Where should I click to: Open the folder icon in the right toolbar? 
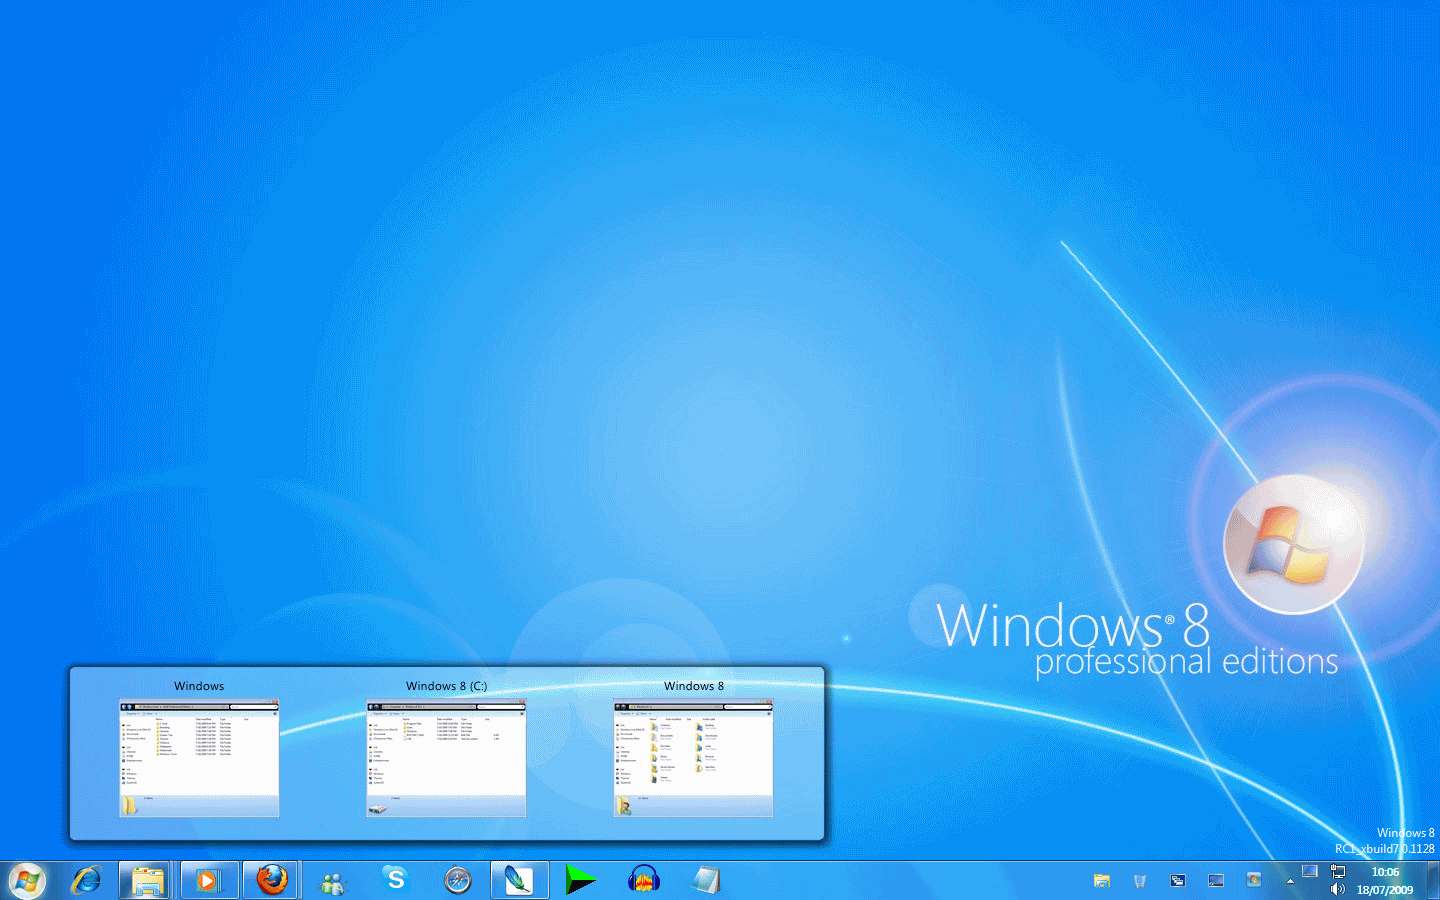(1102, 881)
